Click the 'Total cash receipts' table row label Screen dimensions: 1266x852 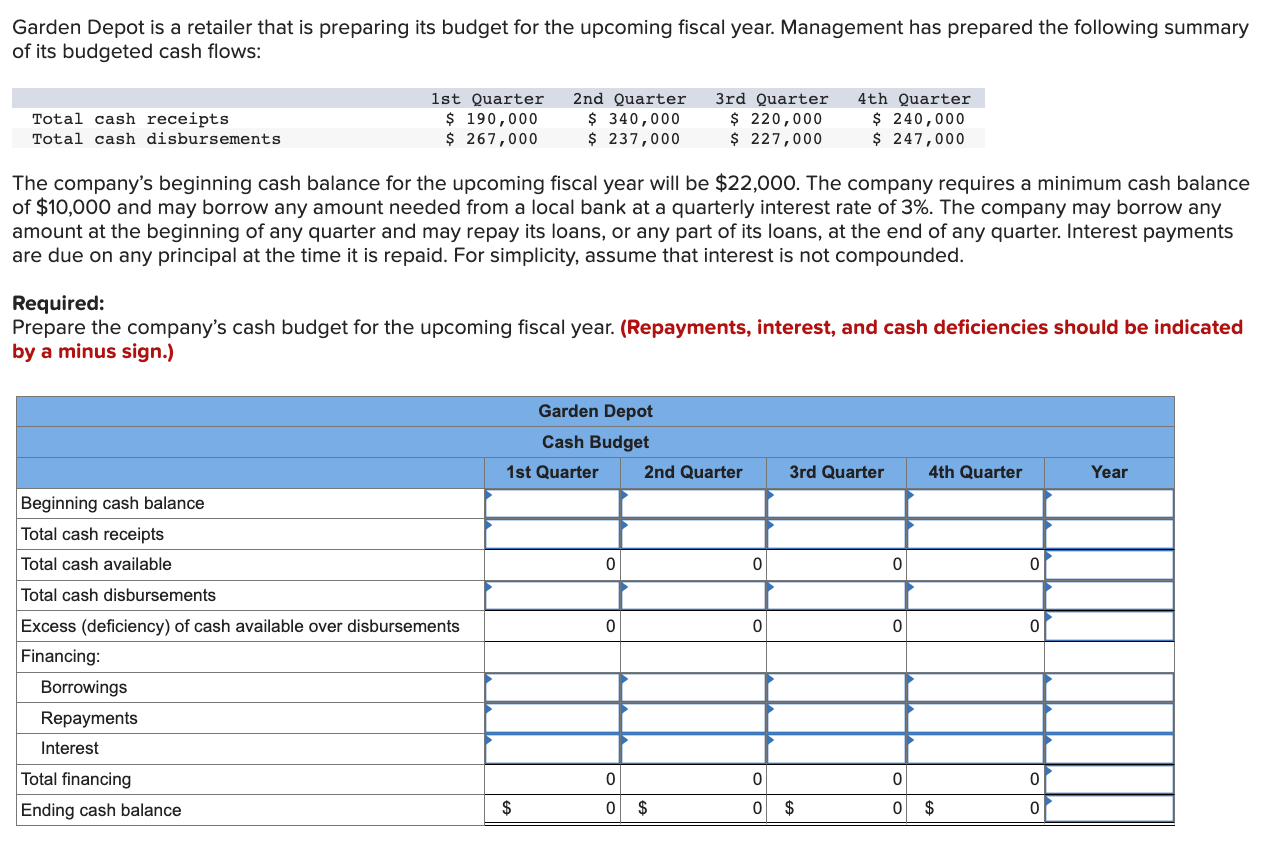[x=92, y=534]
